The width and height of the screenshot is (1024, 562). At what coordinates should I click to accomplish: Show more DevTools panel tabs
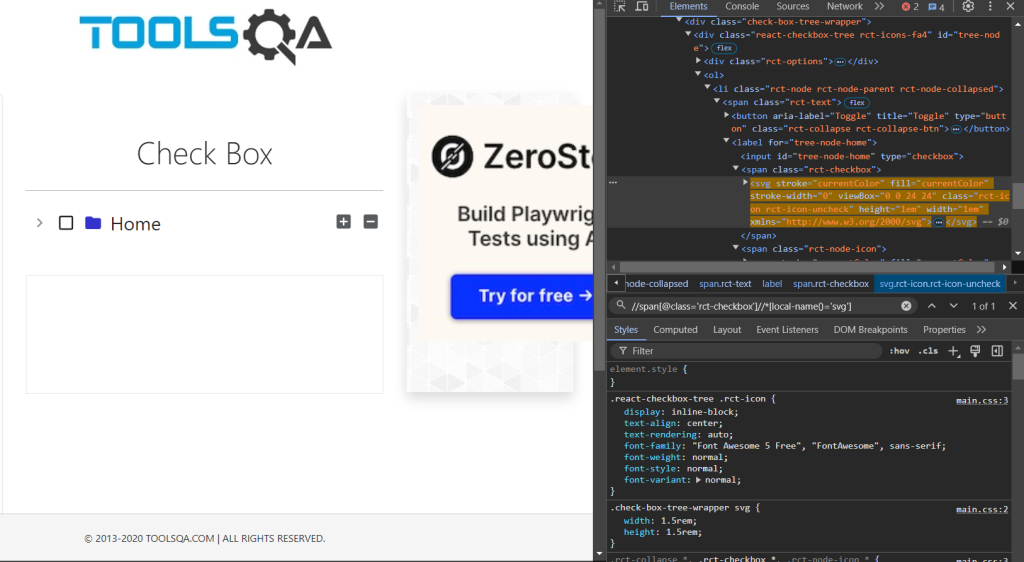pos(880,7)
